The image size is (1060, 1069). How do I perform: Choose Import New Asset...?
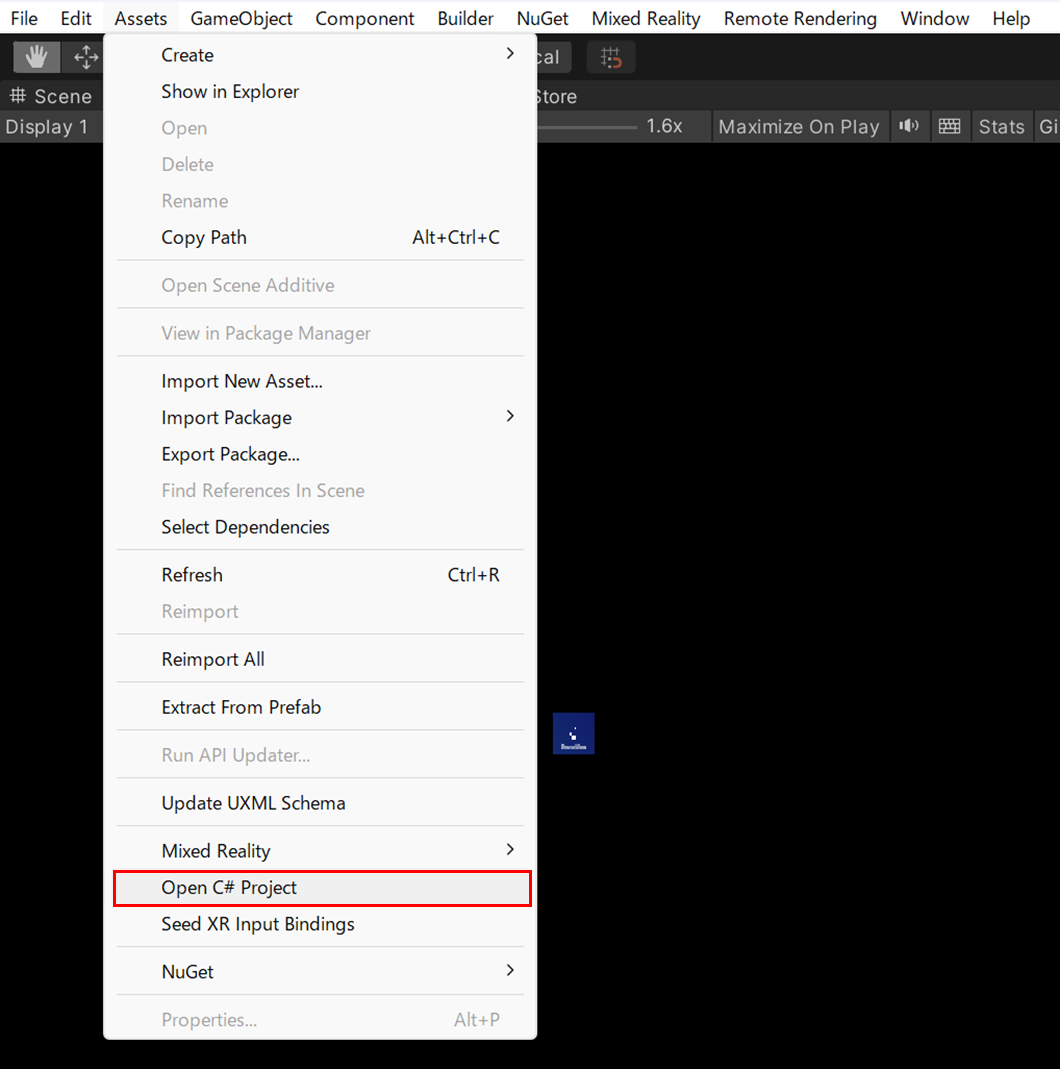320,381
